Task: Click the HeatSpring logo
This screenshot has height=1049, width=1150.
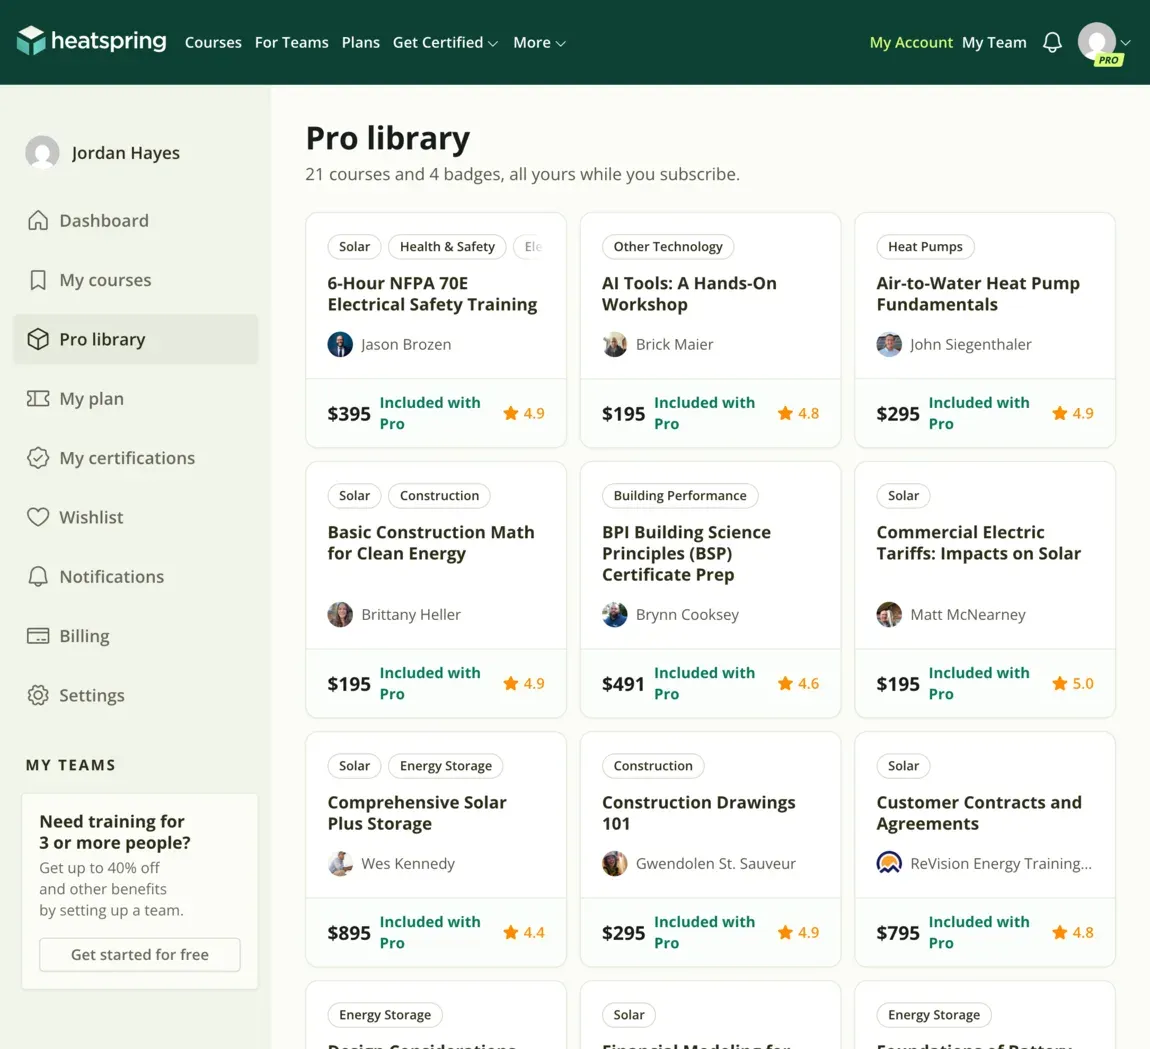Action: pos(92,41)
